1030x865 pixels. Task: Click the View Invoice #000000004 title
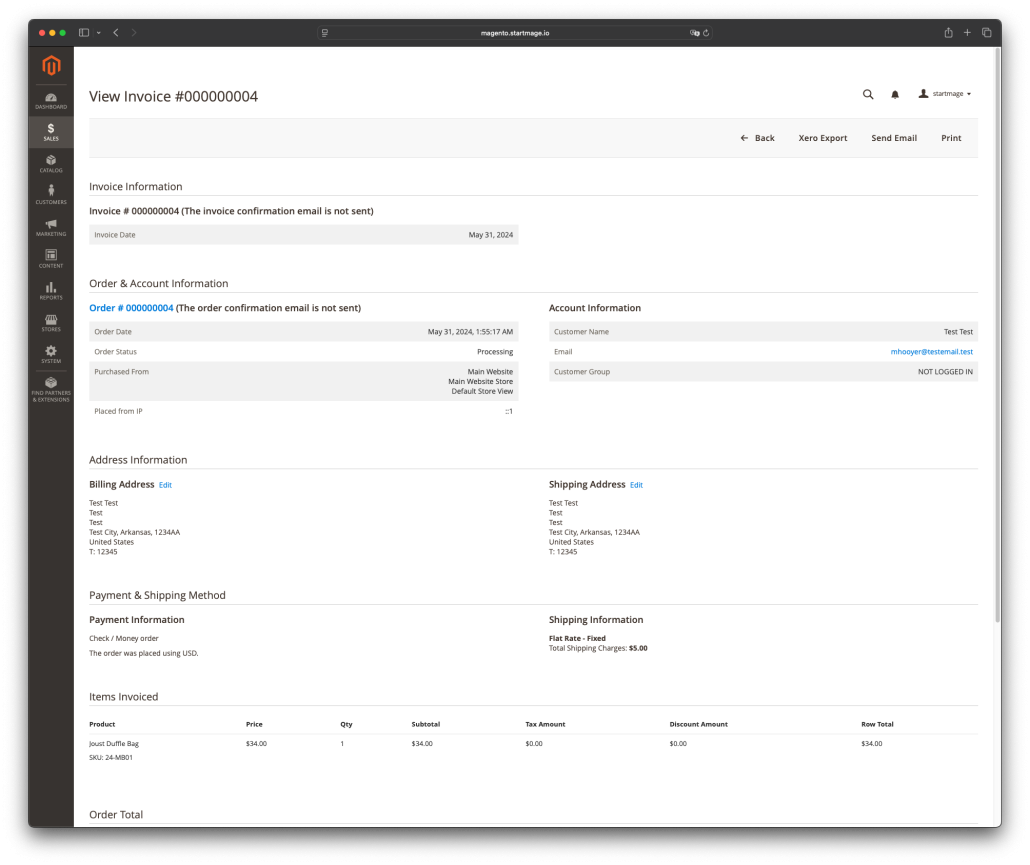click(173, 97)
